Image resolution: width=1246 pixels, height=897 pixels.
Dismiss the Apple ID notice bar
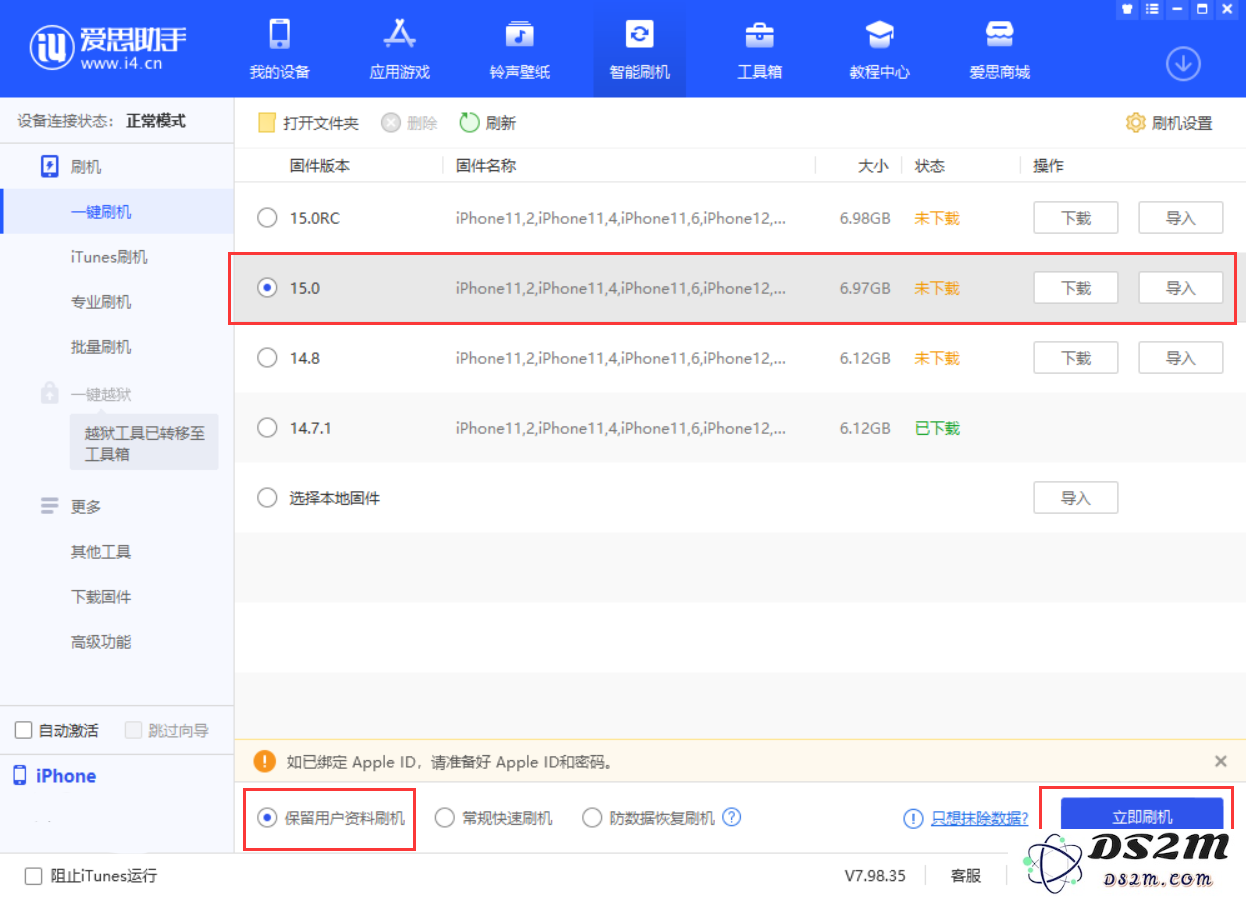[x=1220, y=761]
